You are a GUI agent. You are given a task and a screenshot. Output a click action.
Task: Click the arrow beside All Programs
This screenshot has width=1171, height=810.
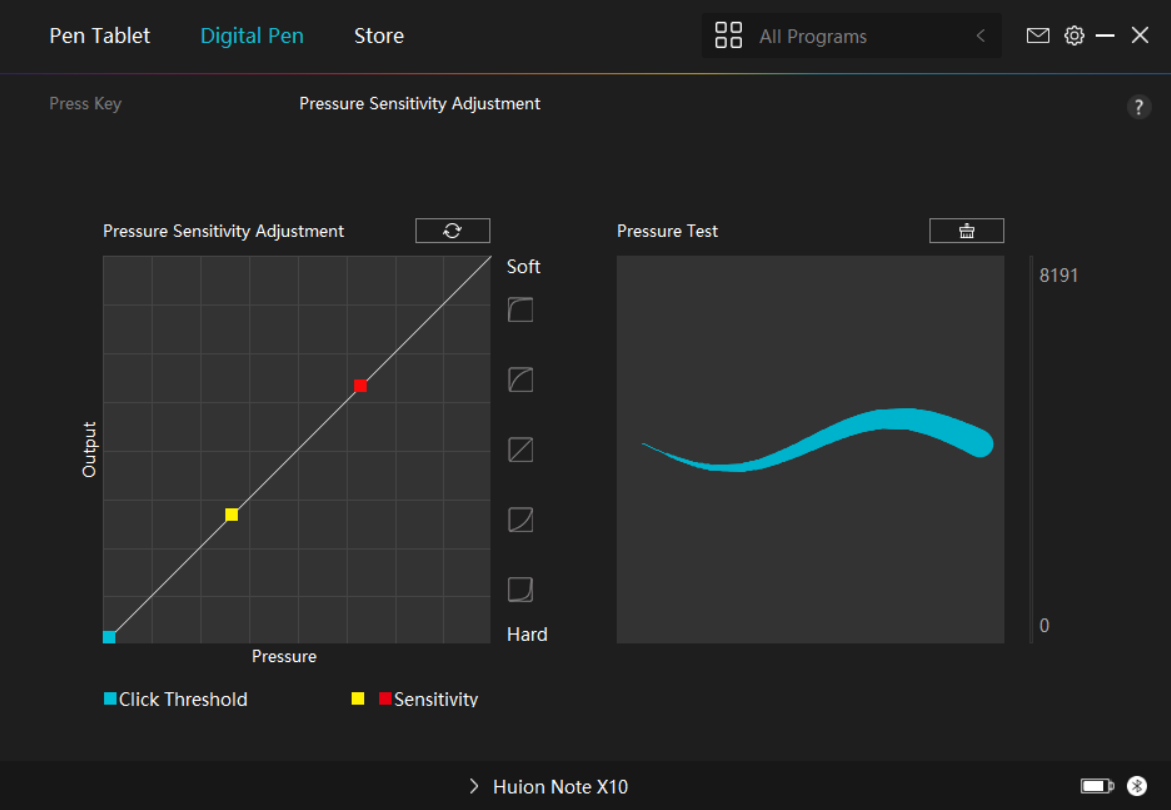point(980,36)
